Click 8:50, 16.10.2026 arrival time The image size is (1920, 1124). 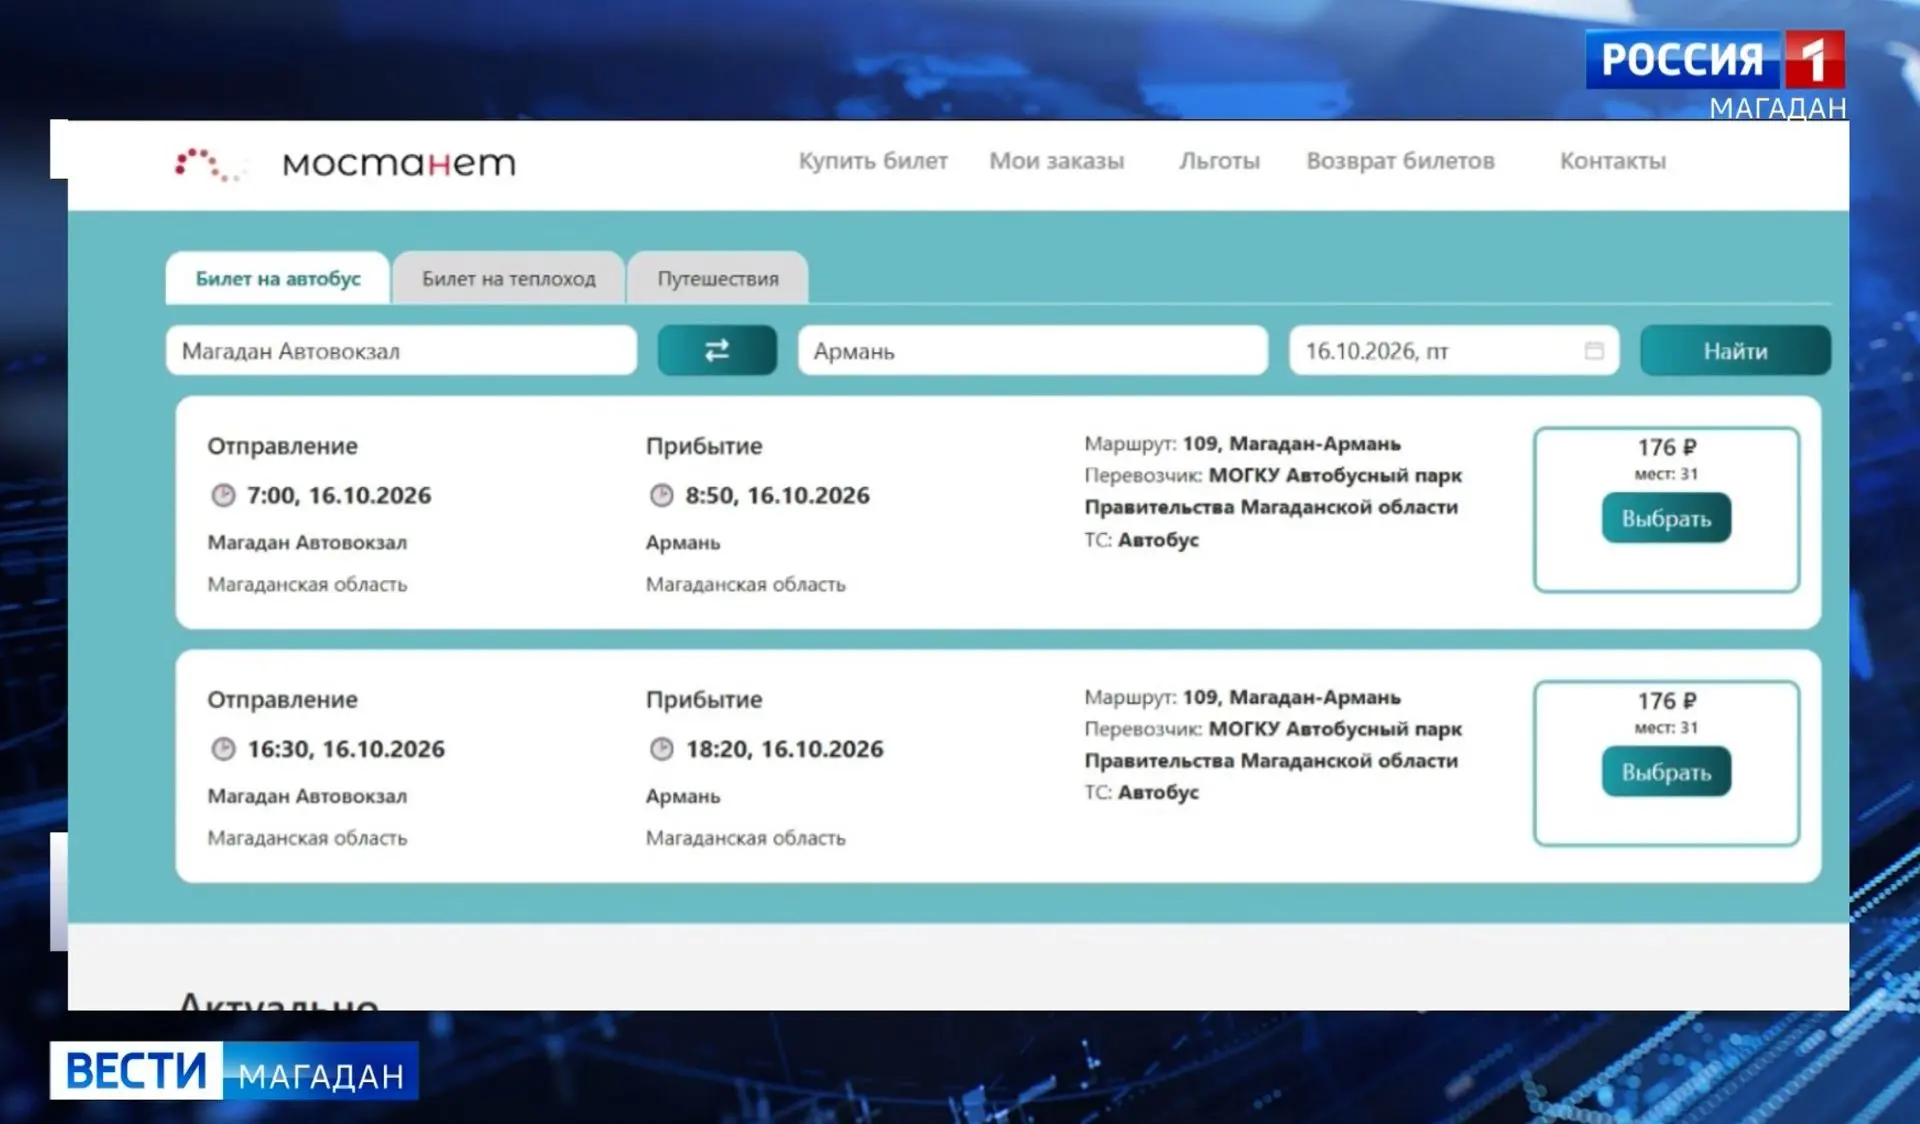click(777, 495)
